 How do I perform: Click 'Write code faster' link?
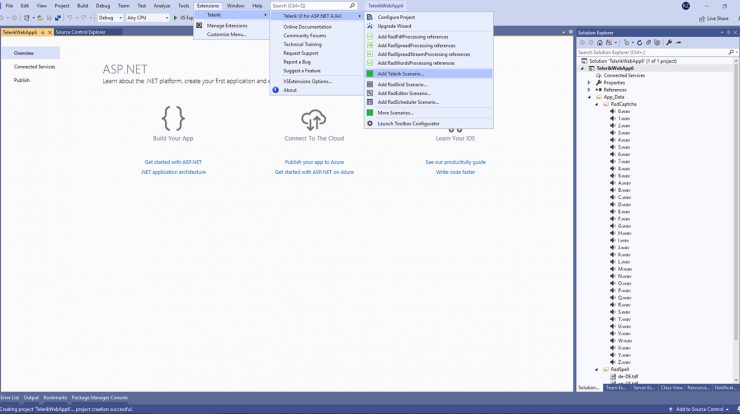tap(455, 172)
